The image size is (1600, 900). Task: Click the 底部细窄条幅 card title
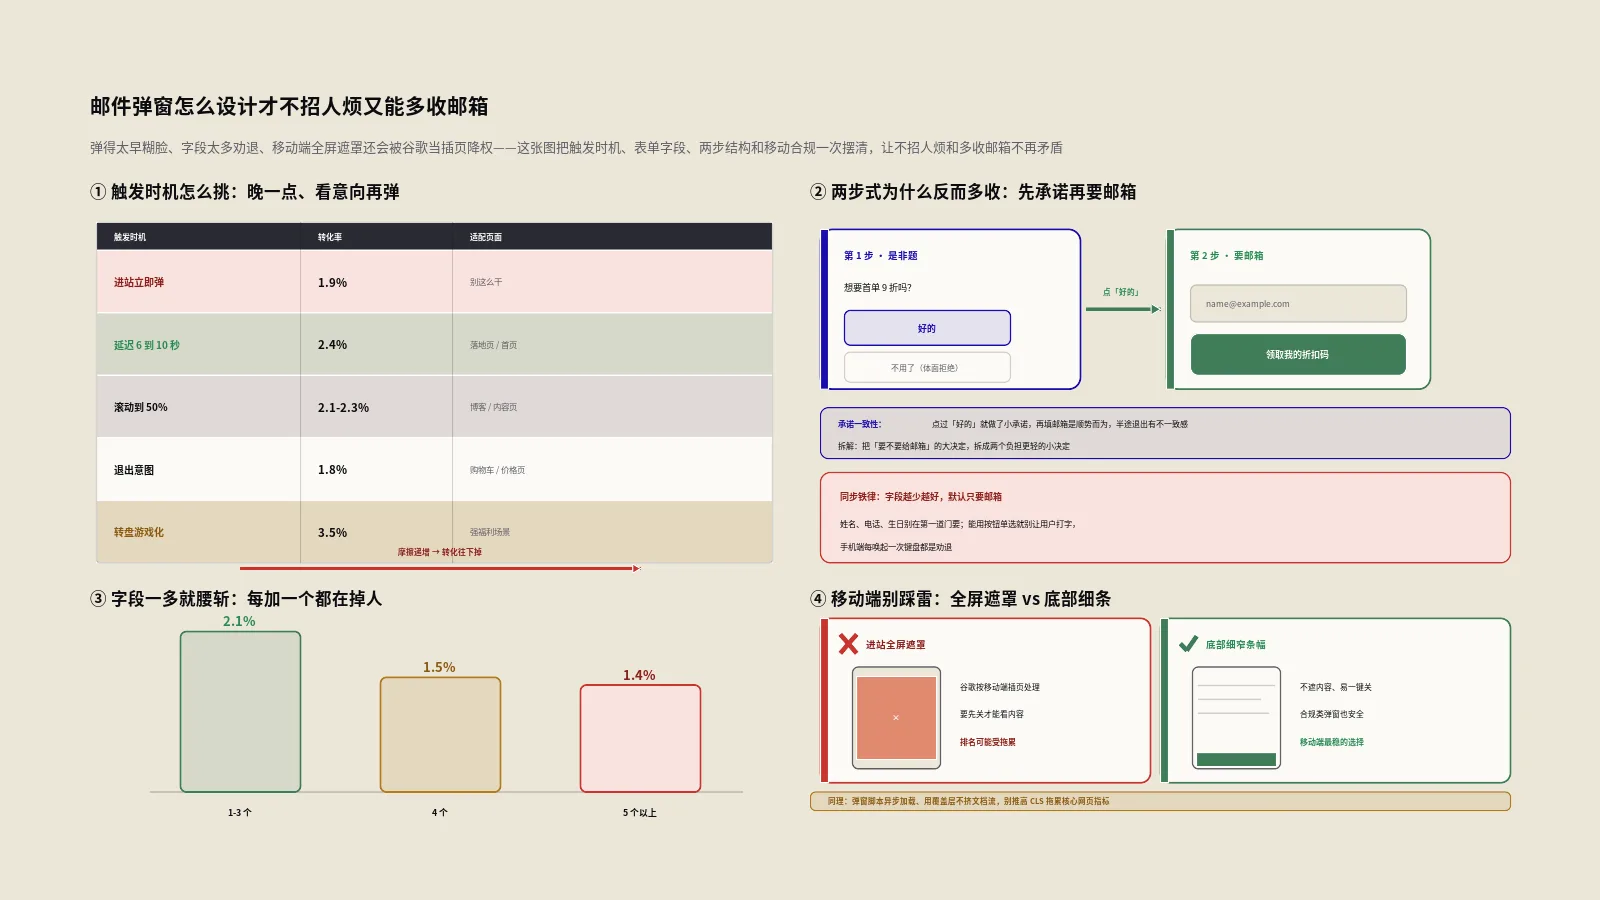tap(1235, 645)
